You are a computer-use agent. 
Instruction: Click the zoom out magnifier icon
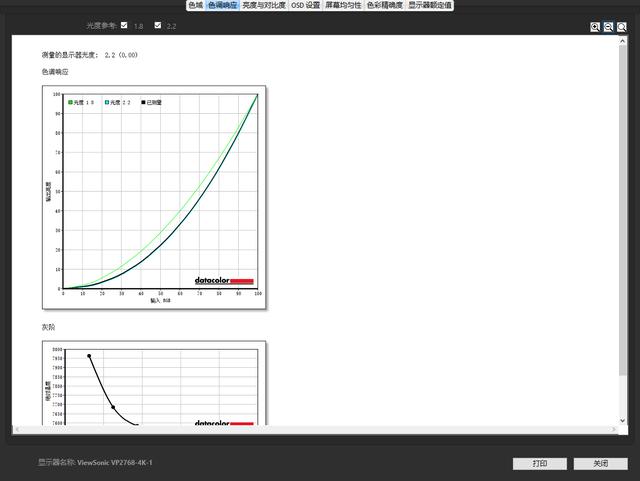point(608,27)
